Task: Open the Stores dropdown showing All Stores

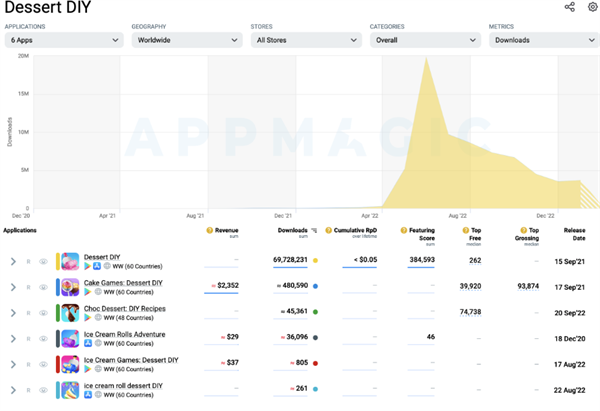Action: (306, 40)
